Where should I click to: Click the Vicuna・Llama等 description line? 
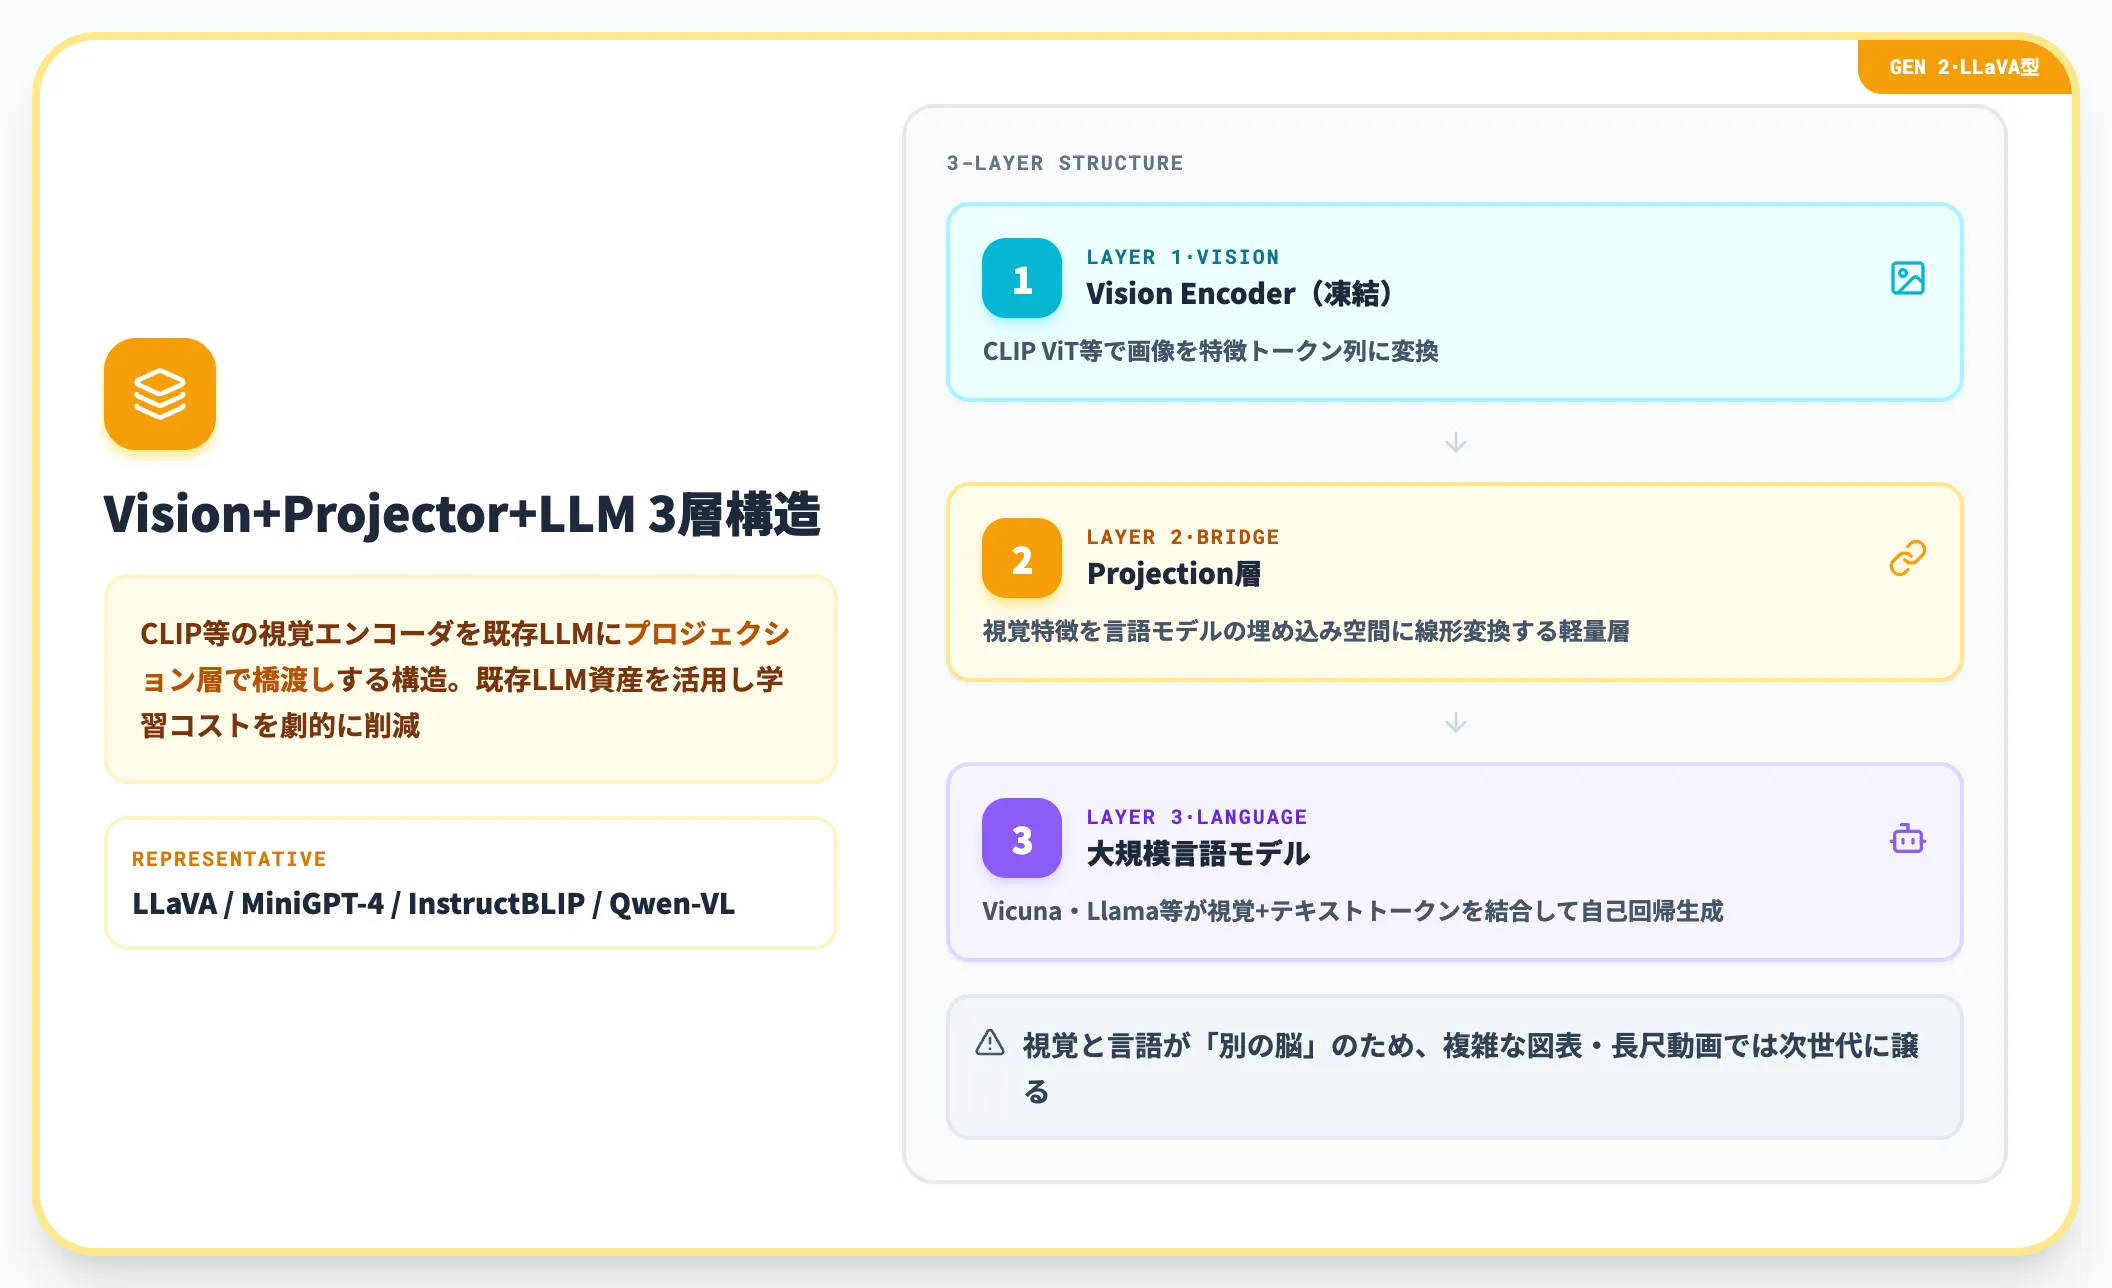pyautogui.click(x=1353, y=911)
